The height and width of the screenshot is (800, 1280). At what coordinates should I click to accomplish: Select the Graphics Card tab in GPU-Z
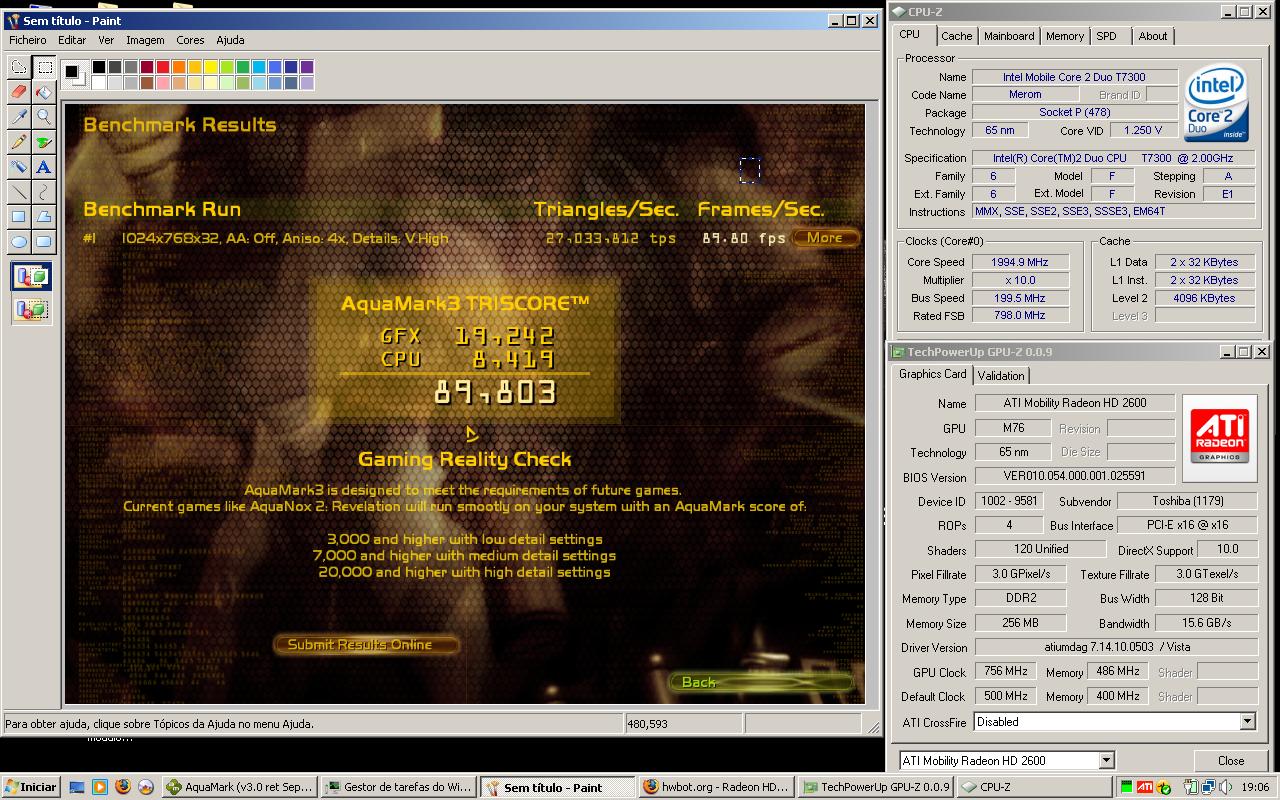[932, 374]
